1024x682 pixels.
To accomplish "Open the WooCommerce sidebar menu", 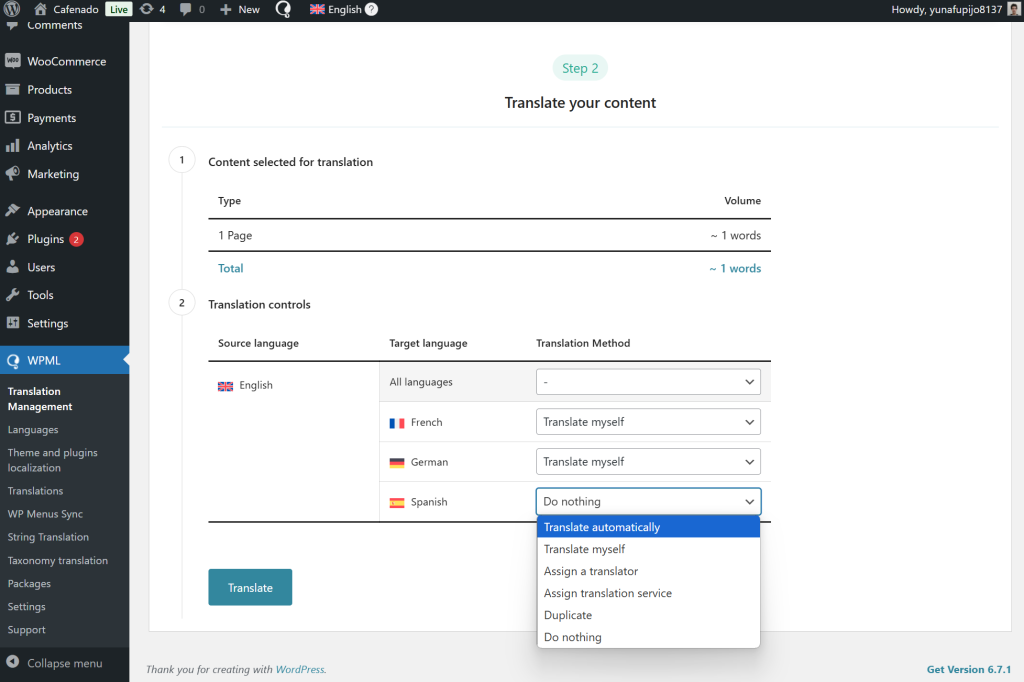I will click(67, 61).
